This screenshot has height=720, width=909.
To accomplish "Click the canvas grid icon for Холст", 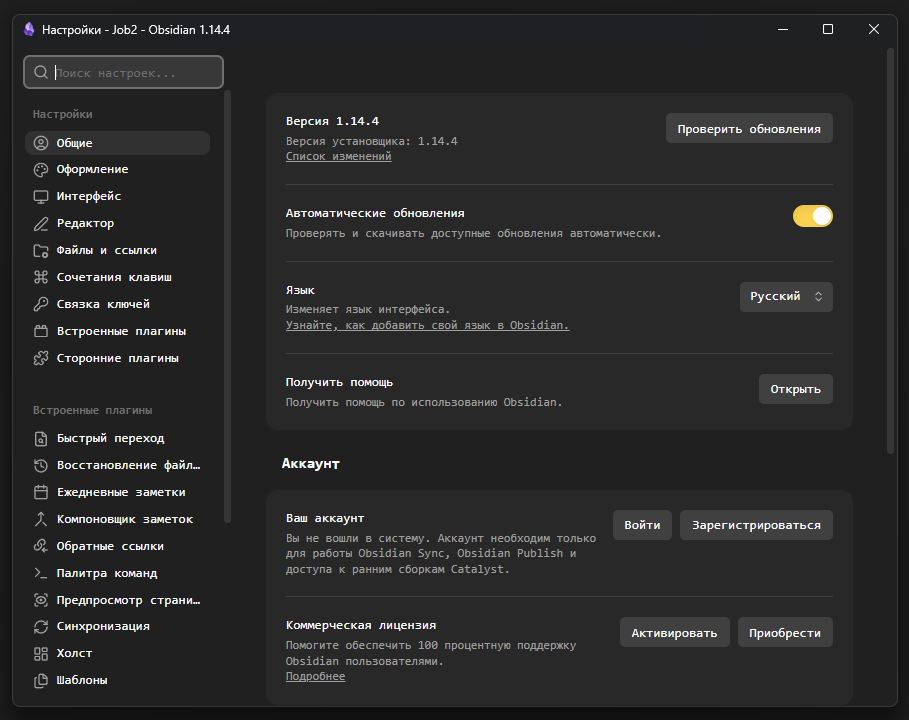I will click(41, 653).
